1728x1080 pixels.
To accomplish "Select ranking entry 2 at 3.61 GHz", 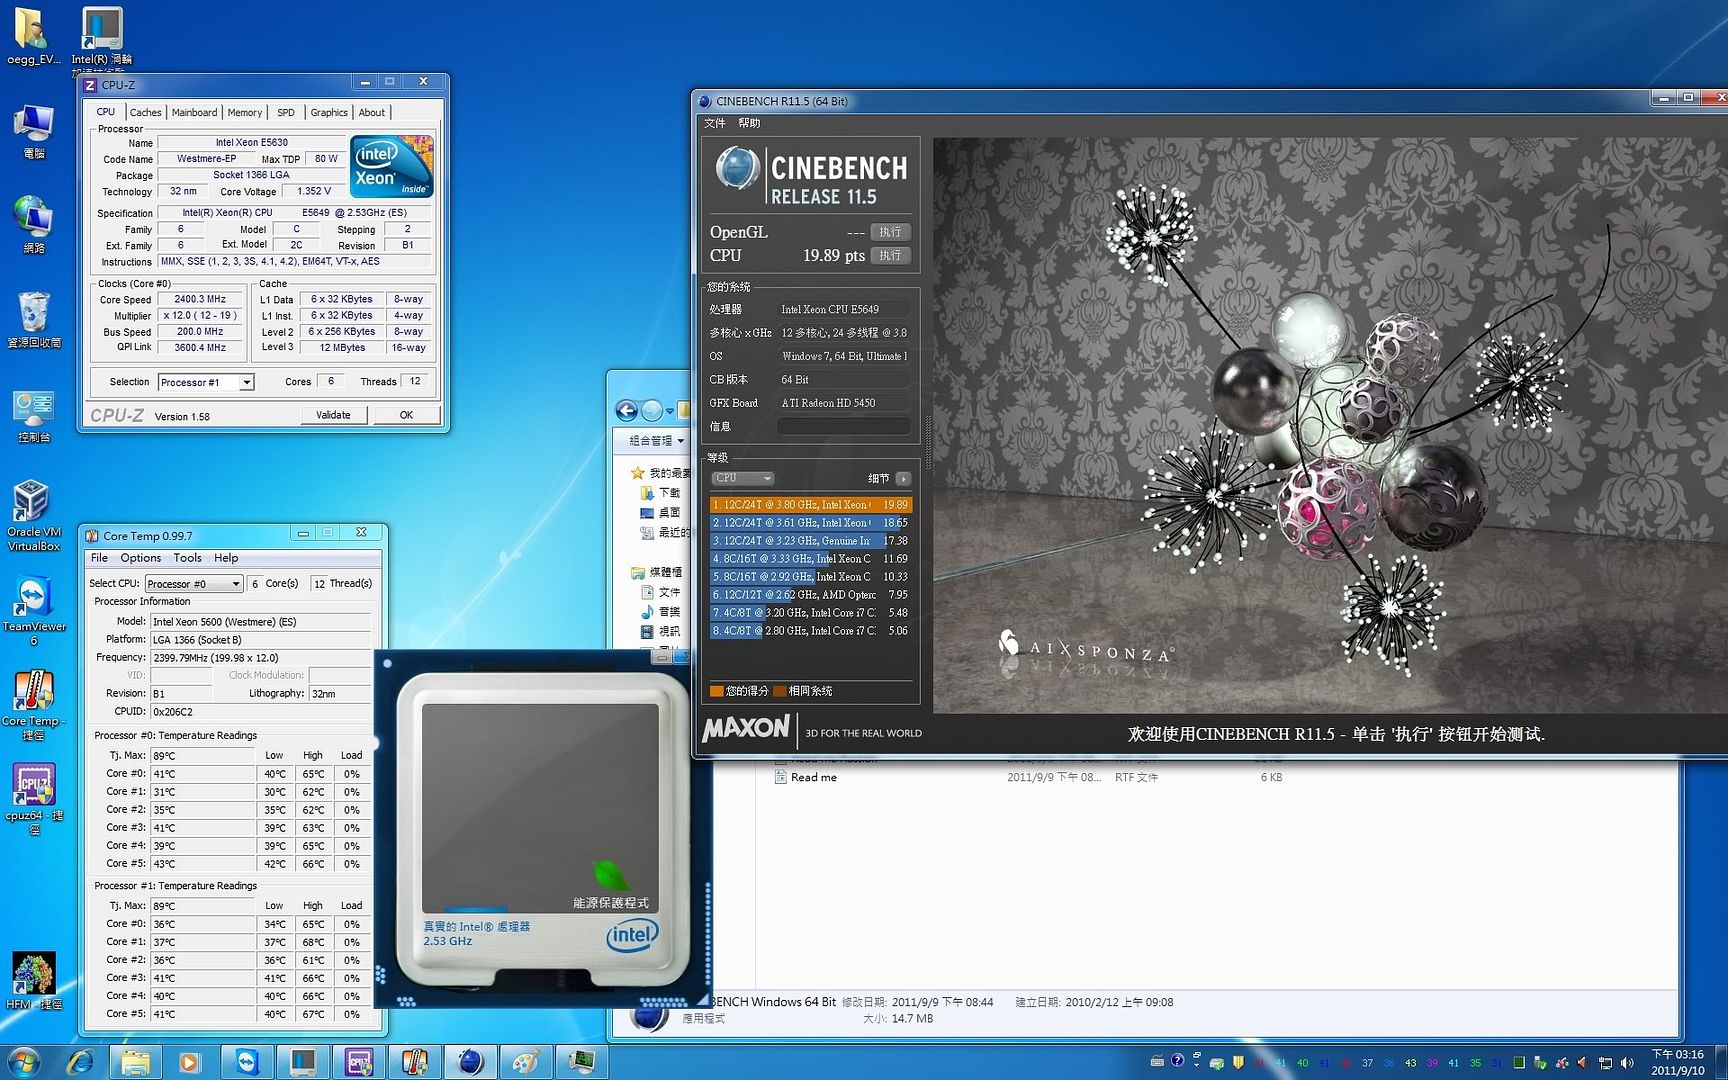I will click(811, 523).
